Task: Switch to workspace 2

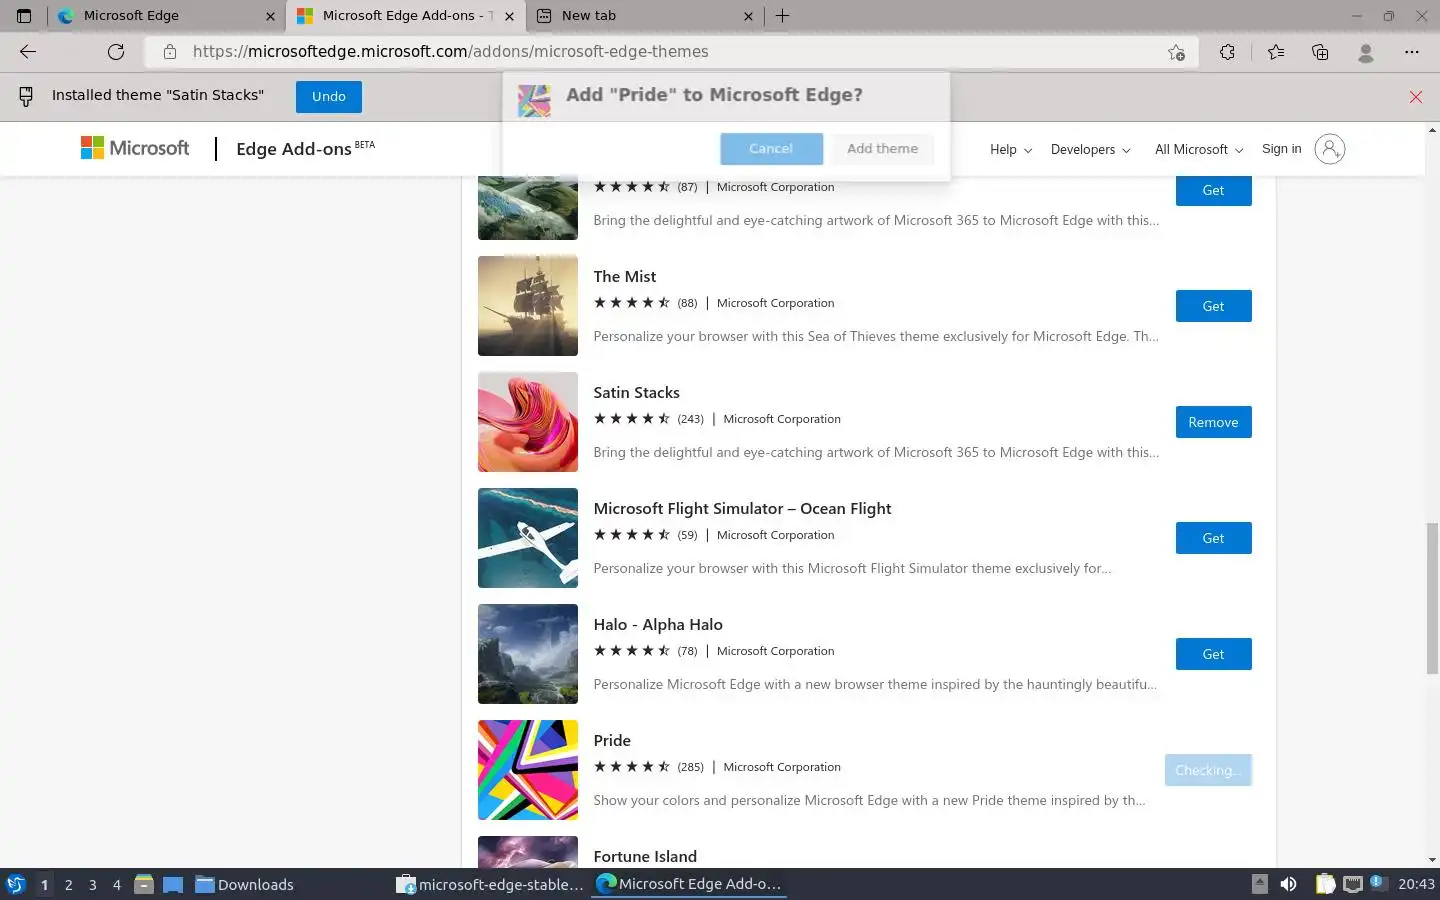Action: pyautogui.click(x=68, y=885)
